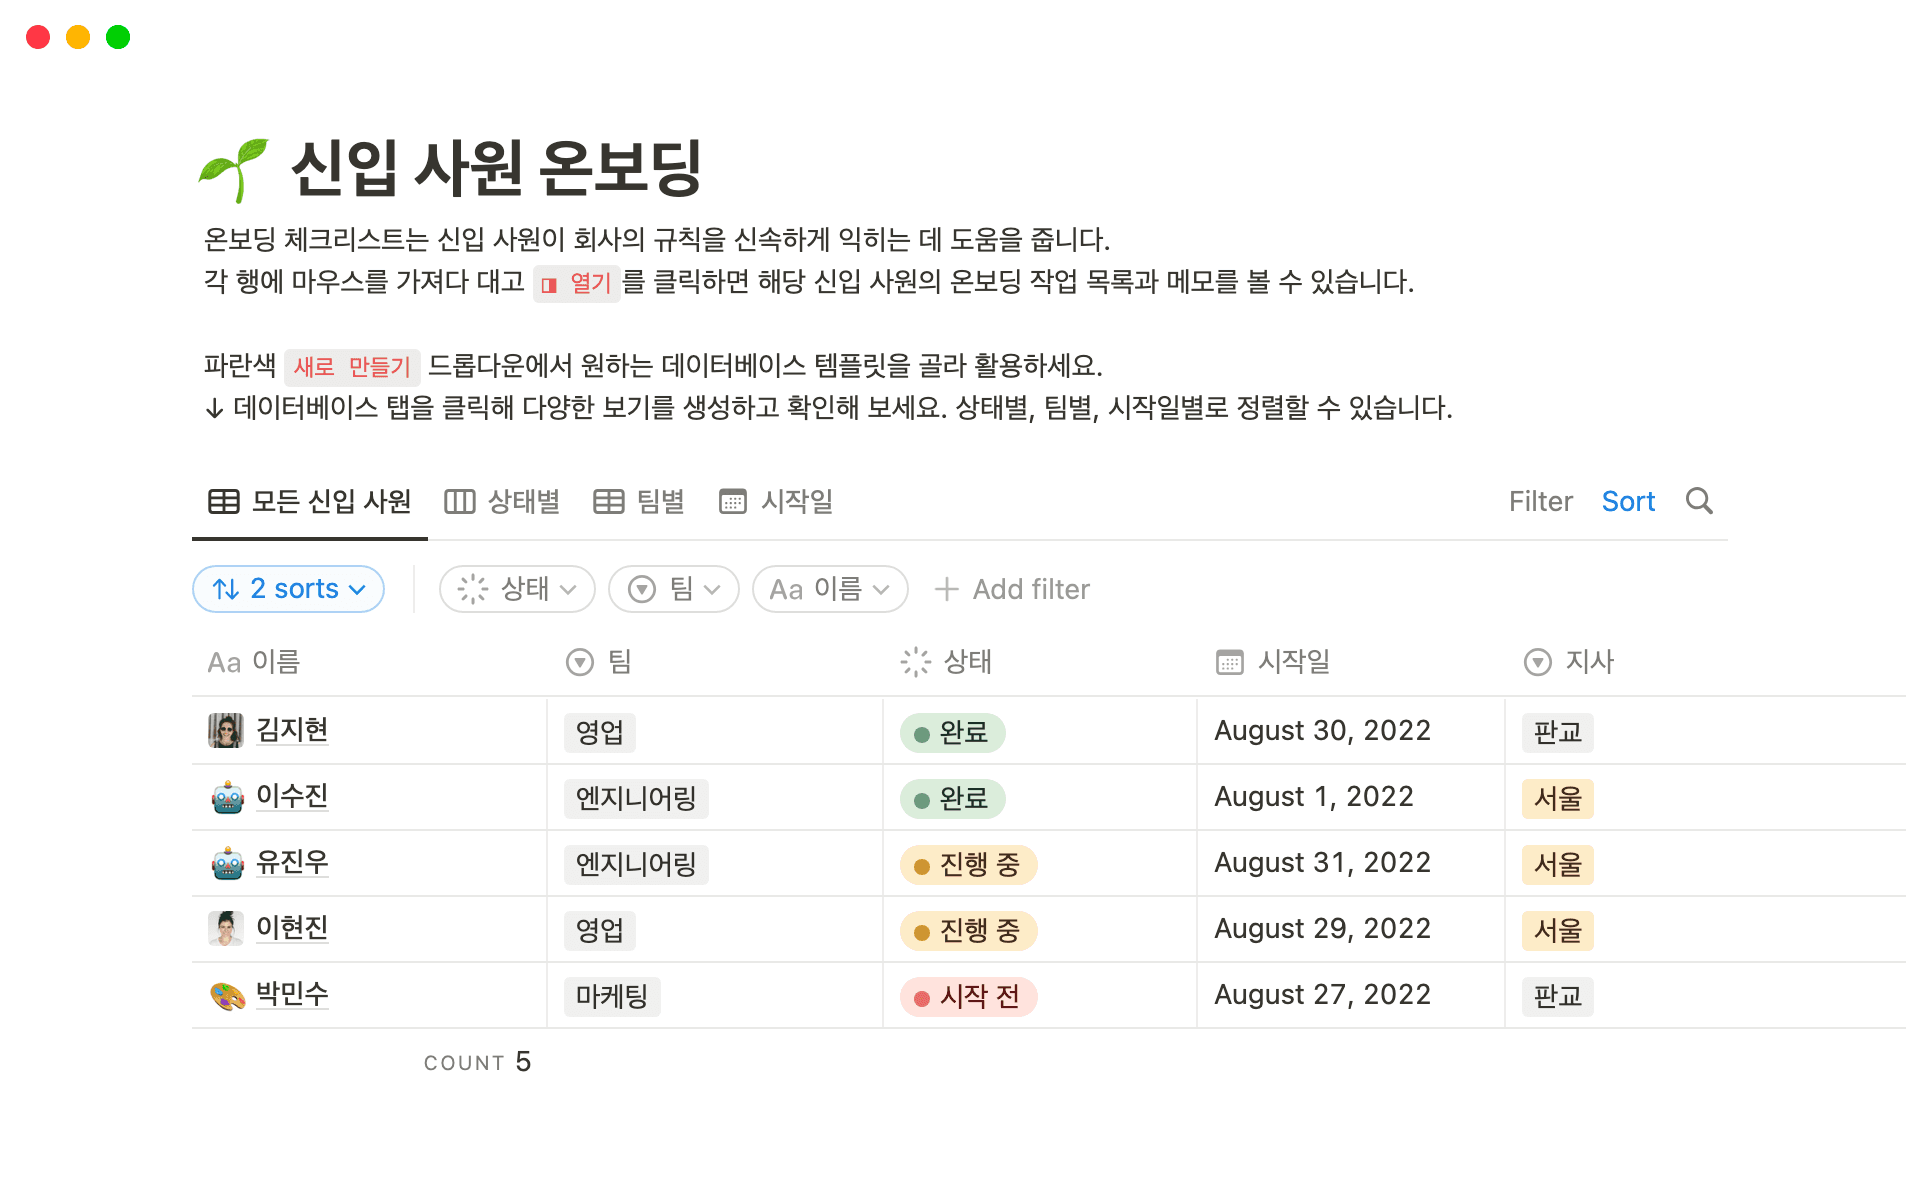Click the 지사 column select icon
Image resolution: width=1920 pixels, height=1200 pixels.
[x=1537, y=661]
